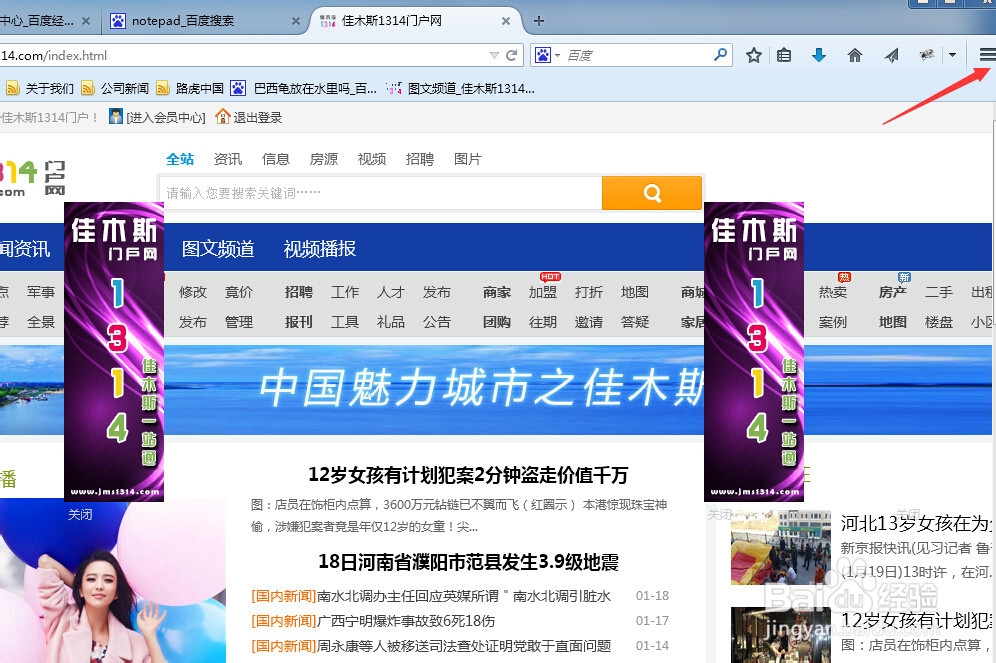Click the woman with balloons photo
Image resolution: width=996 pixels, height=663 pixels.
point(112,581)
